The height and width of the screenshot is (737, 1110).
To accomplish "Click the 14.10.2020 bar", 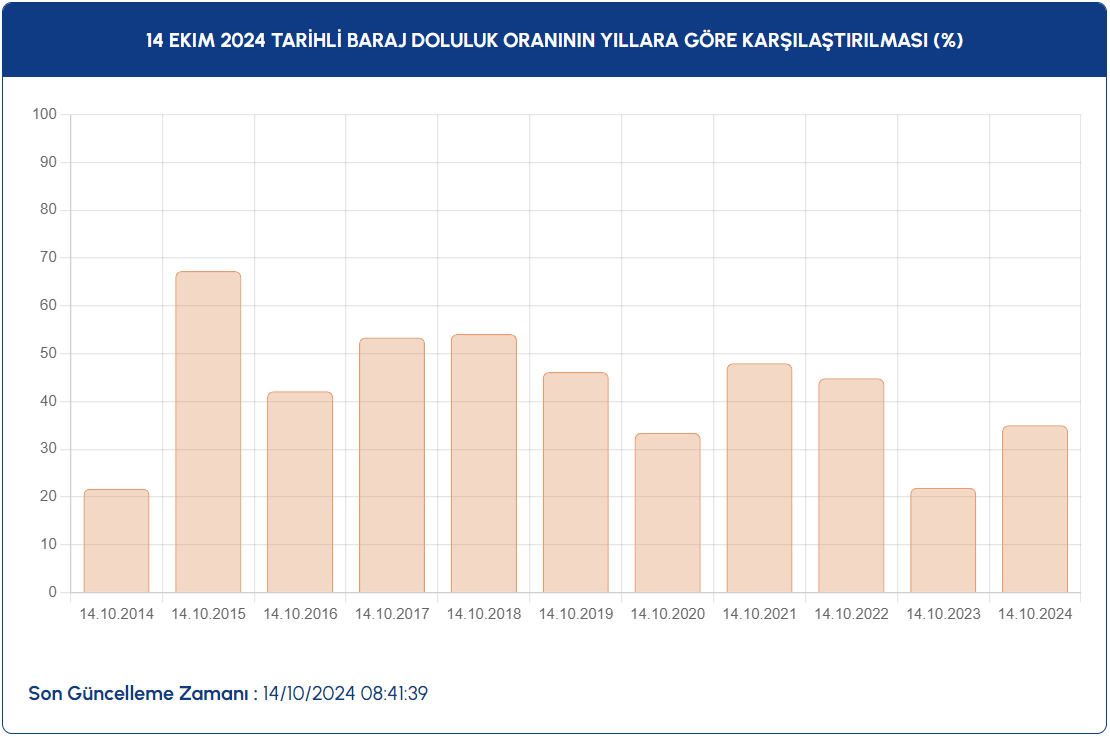I will click(667, 513).
